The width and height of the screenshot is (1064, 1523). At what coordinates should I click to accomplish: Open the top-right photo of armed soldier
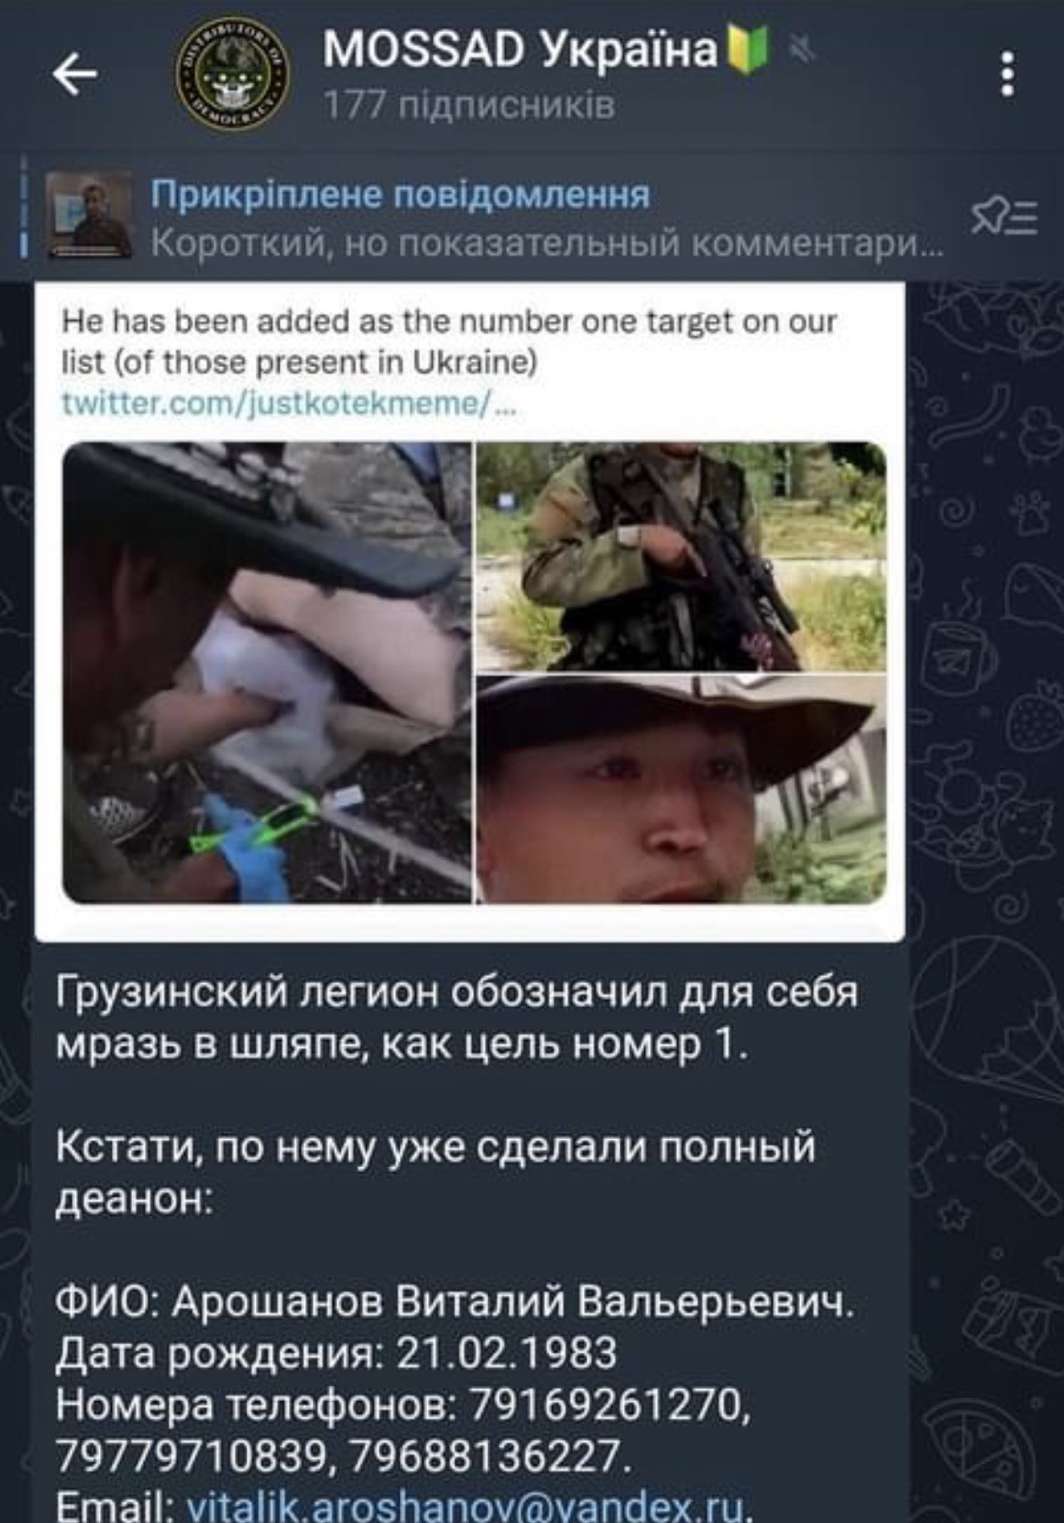pos(681,557)
